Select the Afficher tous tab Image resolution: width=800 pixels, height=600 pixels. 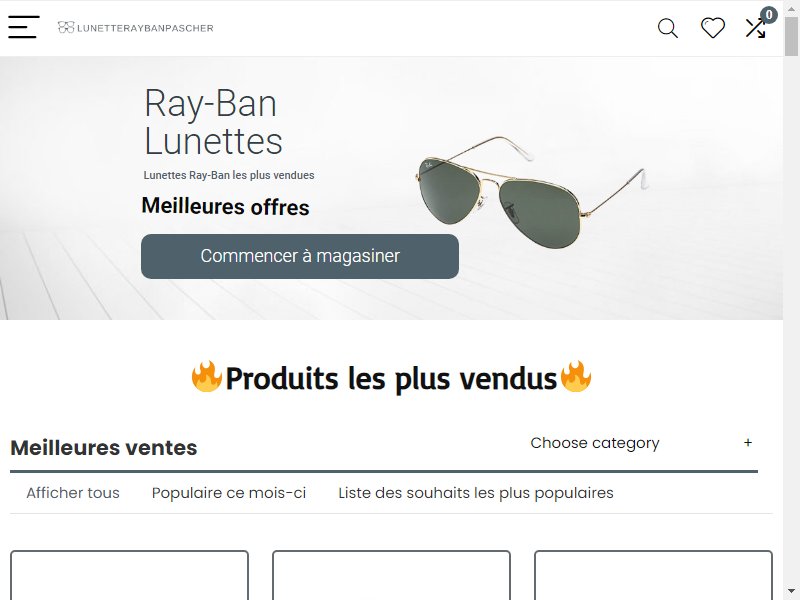pos(73,493)
